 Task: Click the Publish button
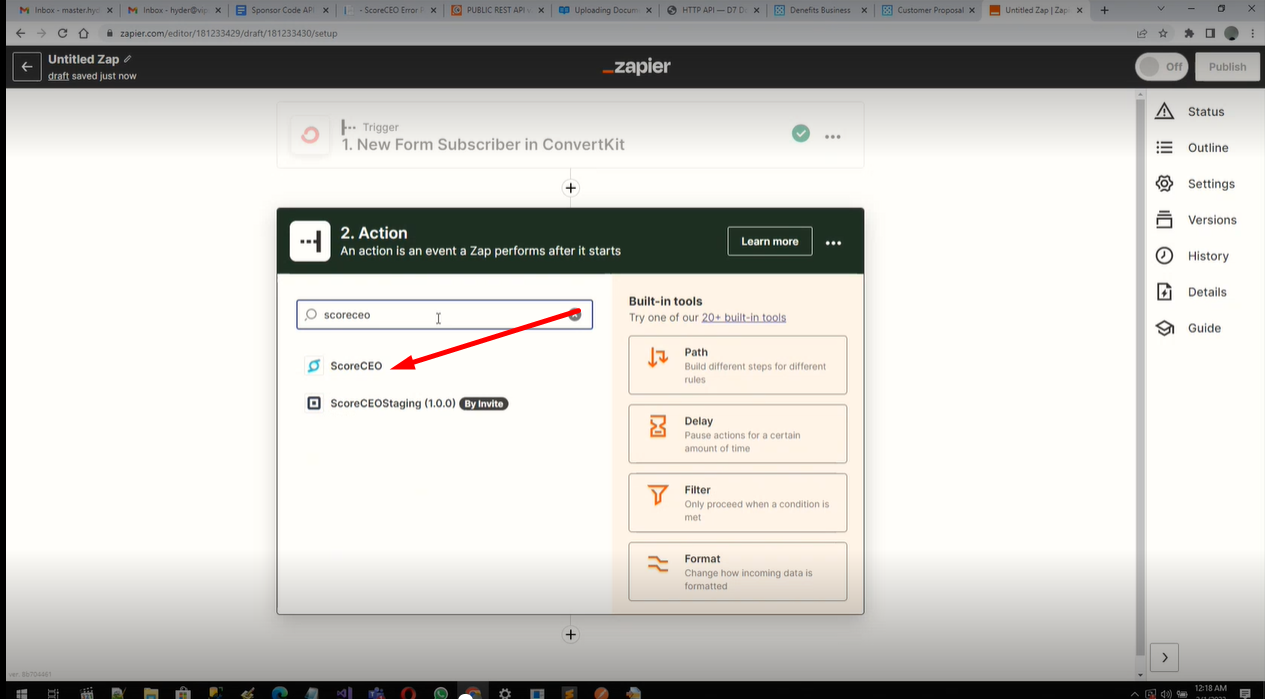(1227, 67)
